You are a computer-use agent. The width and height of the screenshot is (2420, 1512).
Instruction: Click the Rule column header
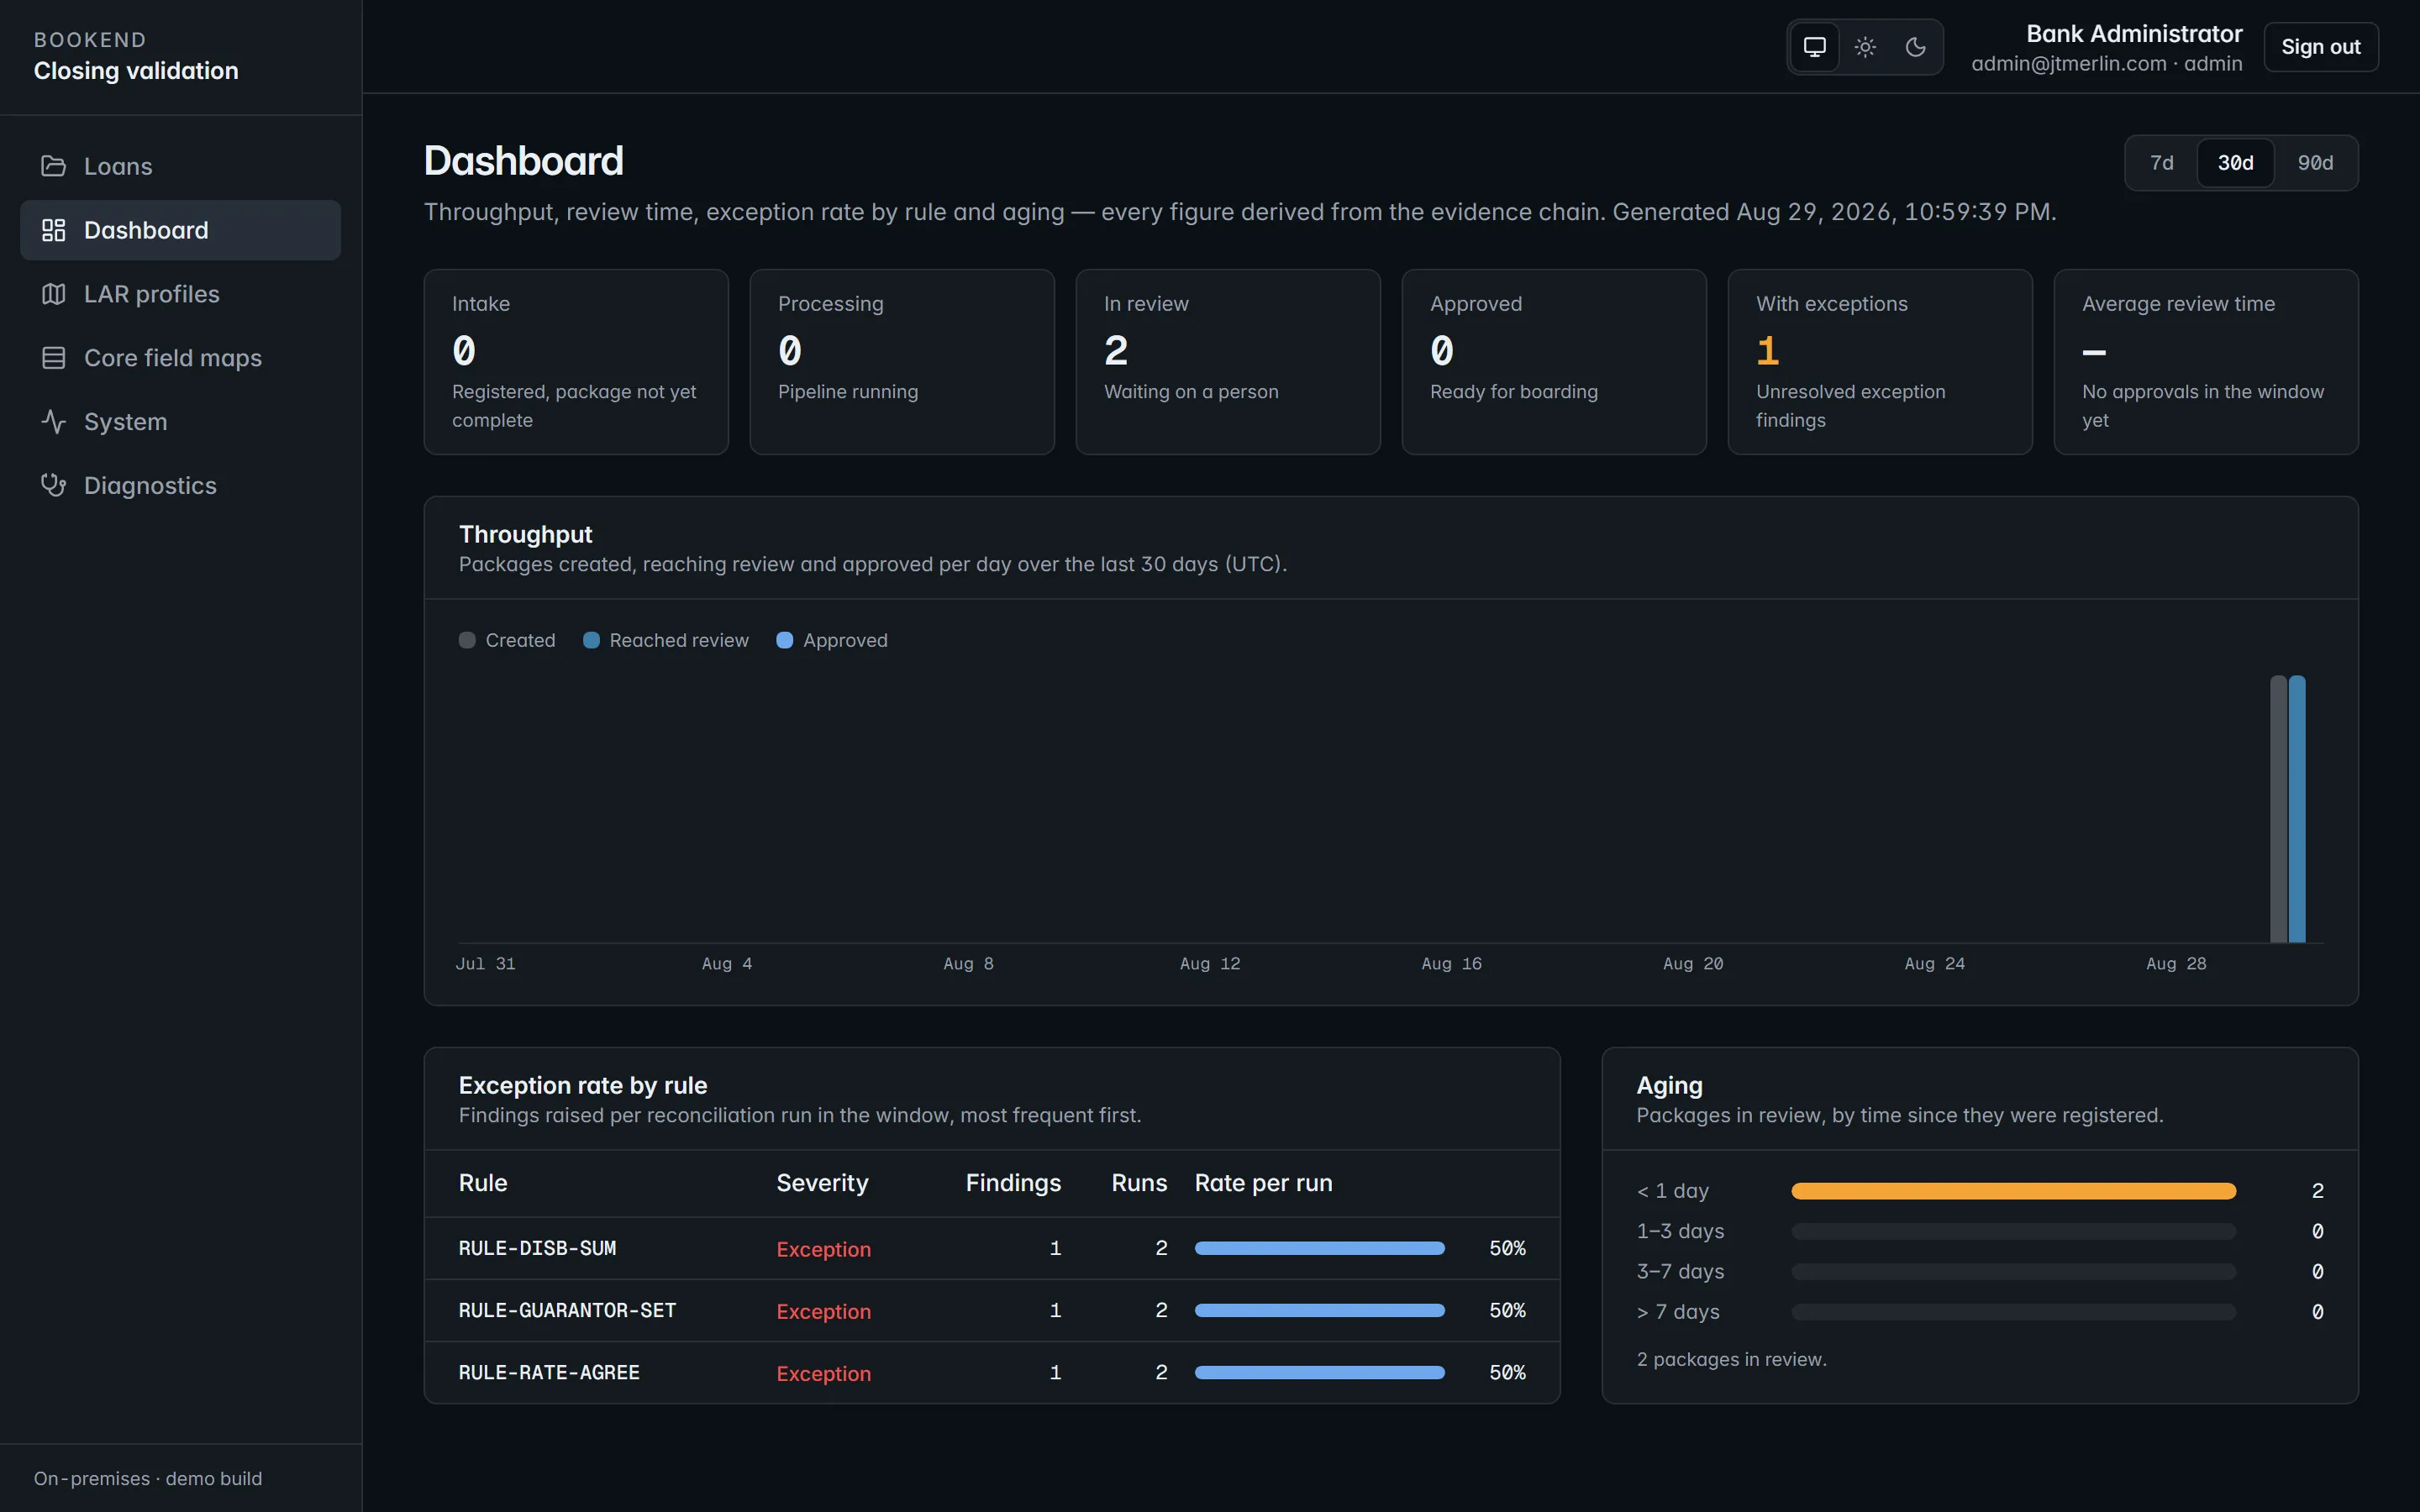click(x=483, y=1183)
